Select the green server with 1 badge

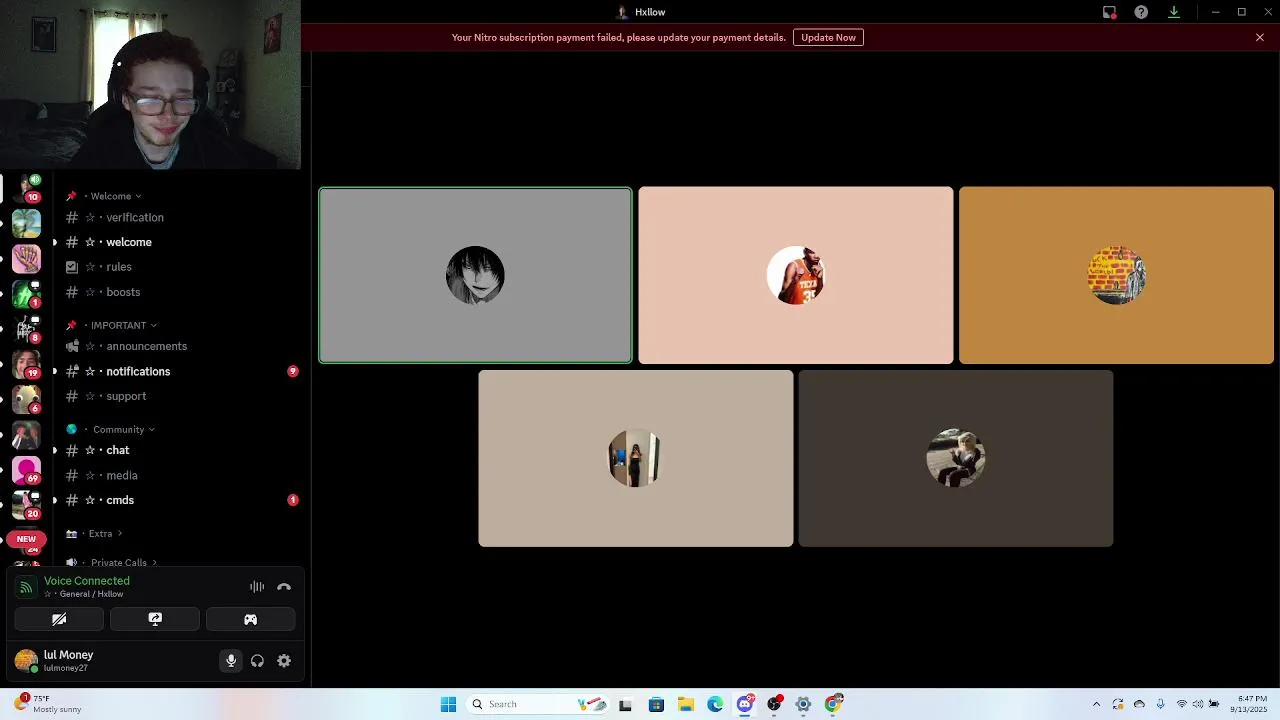[26, 294]
